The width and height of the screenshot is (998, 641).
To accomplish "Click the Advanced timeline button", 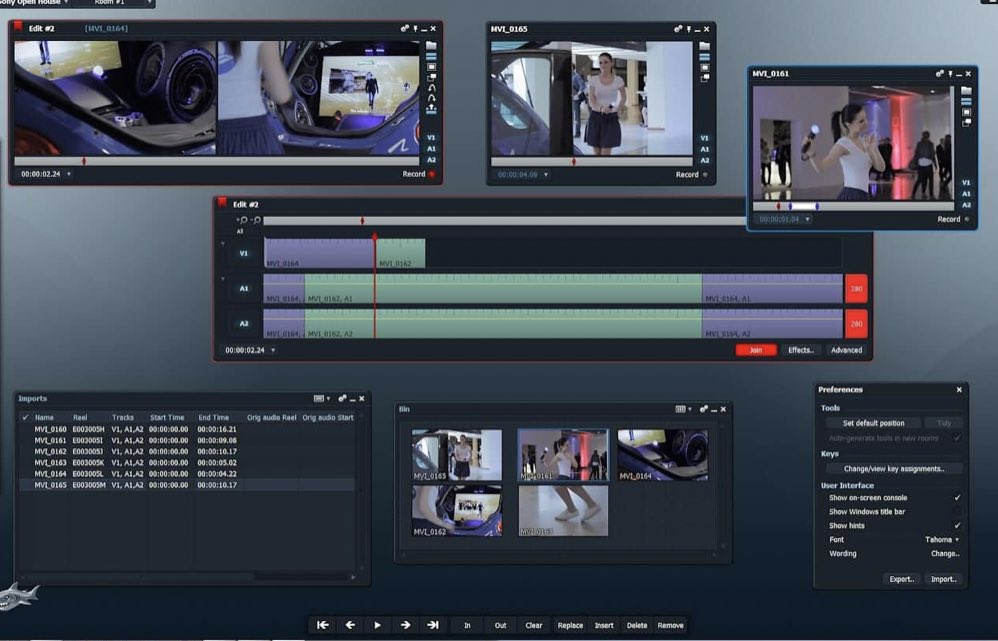I will point(847,350).
